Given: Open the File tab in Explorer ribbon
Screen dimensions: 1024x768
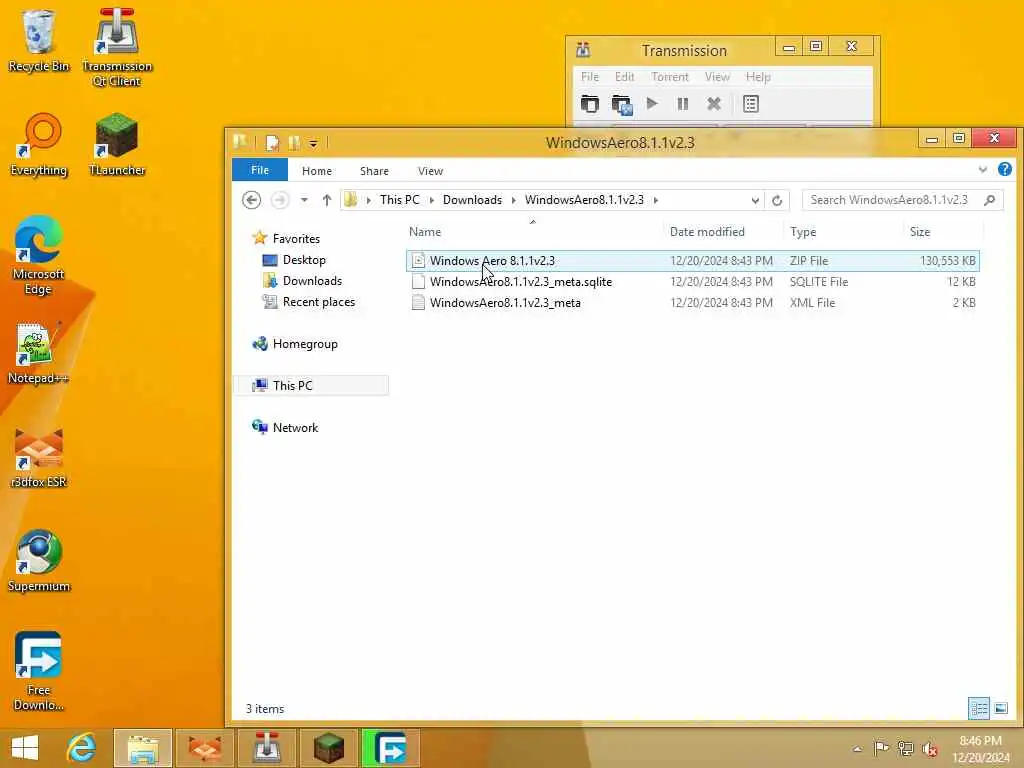Looking at the screenshot, I should [260, 170].
